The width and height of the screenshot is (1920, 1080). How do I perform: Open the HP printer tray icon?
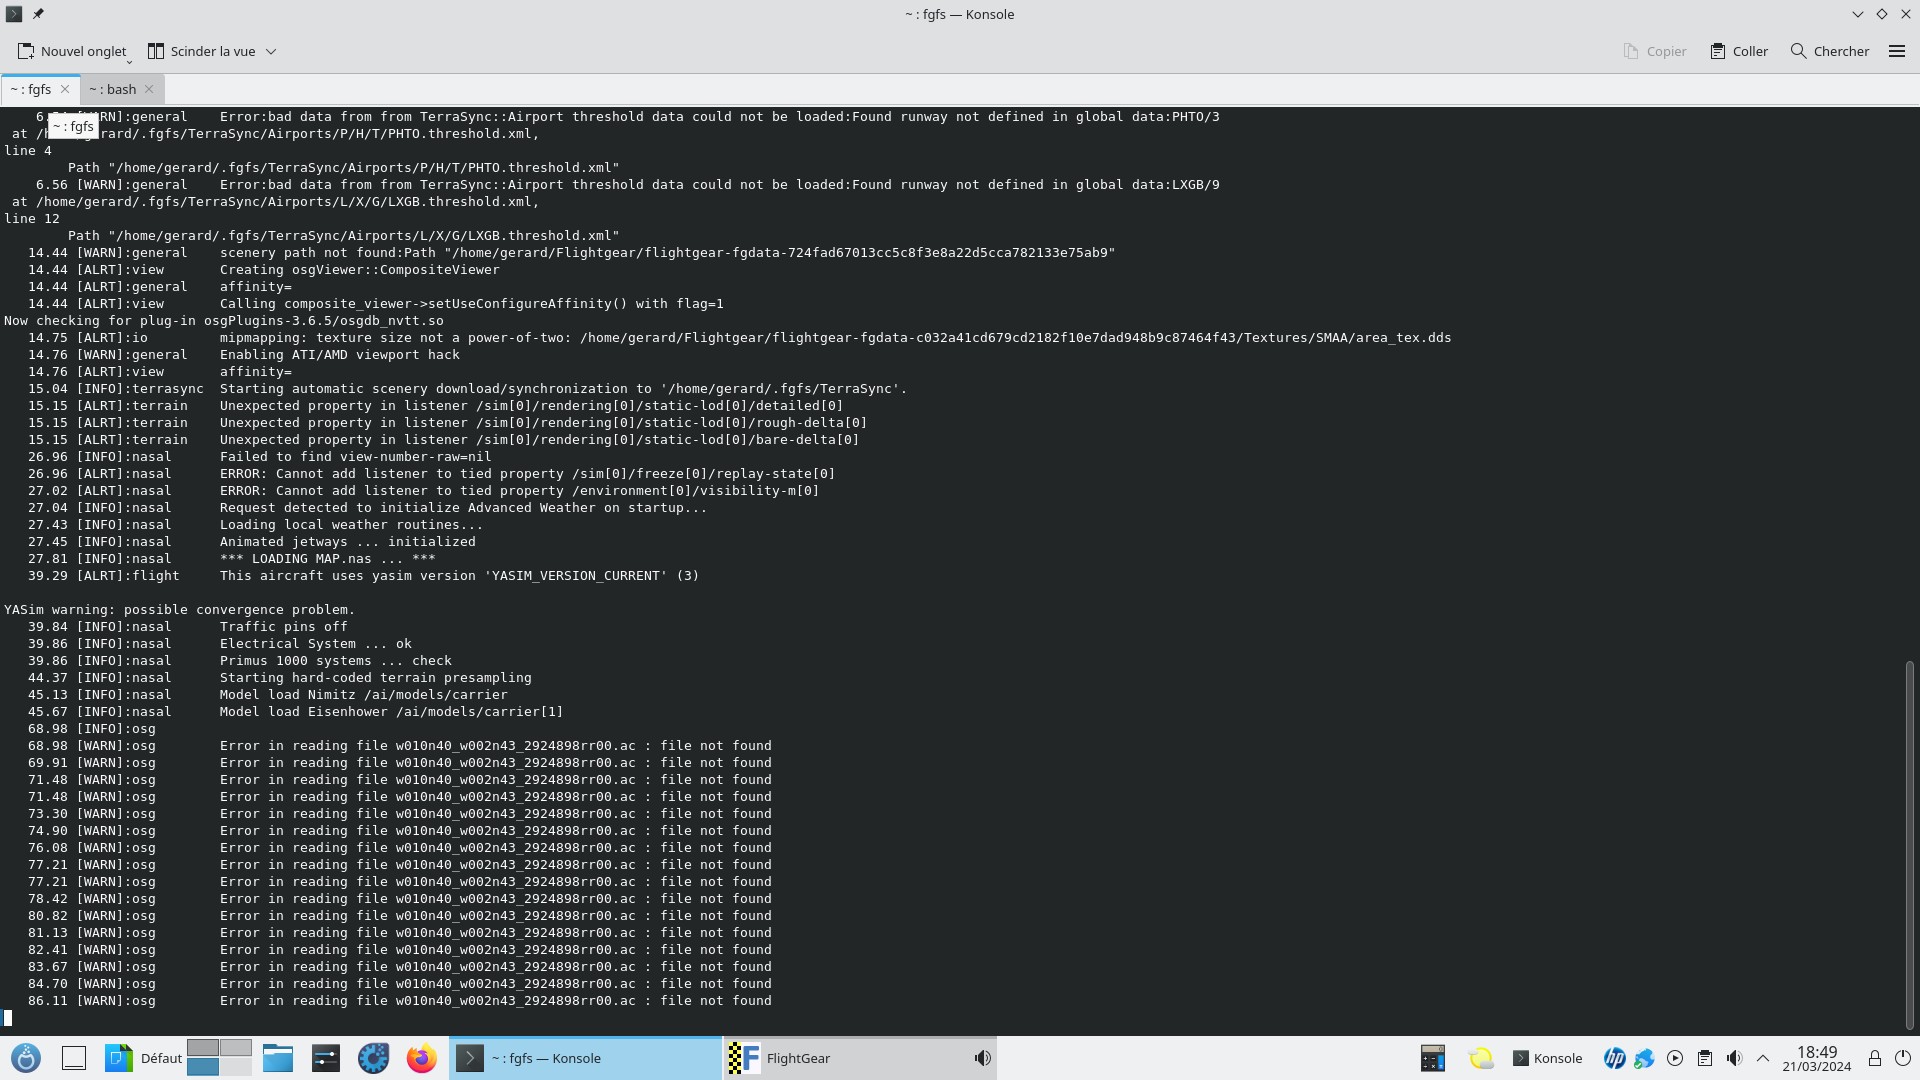click(1614, 1058)
